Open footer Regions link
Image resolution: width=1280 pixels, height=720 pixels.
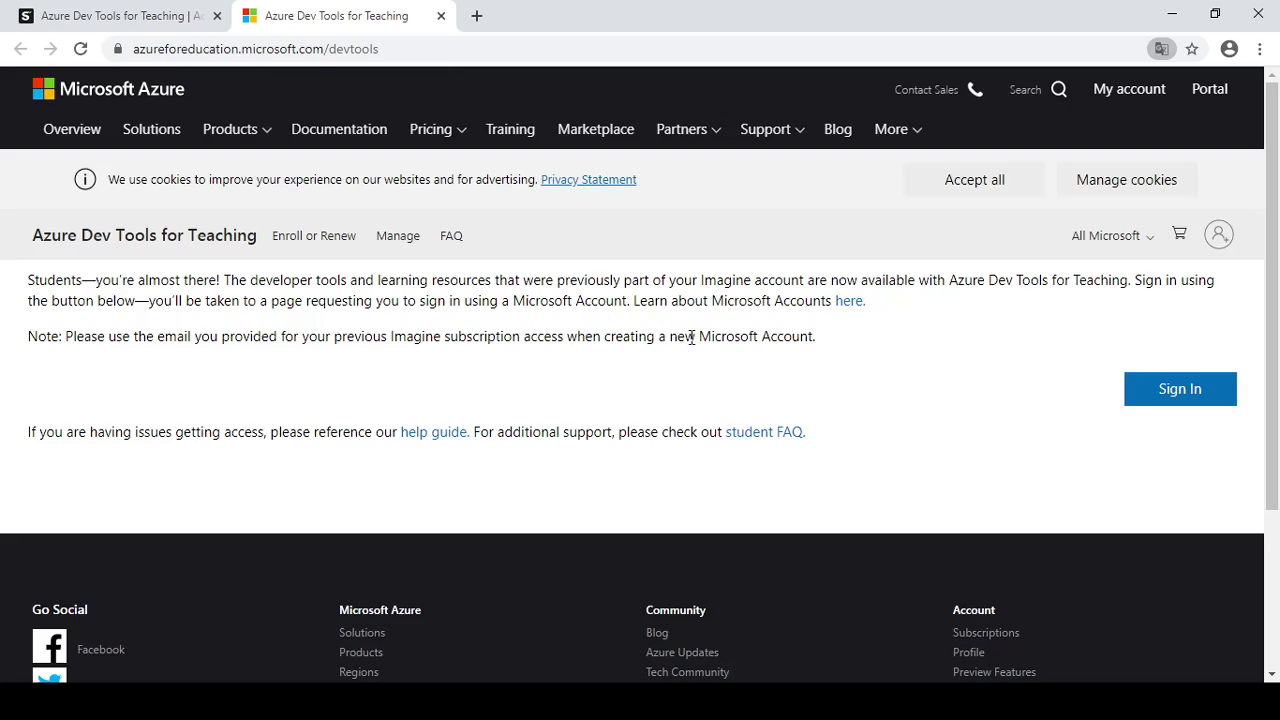(x=359, y=673)
